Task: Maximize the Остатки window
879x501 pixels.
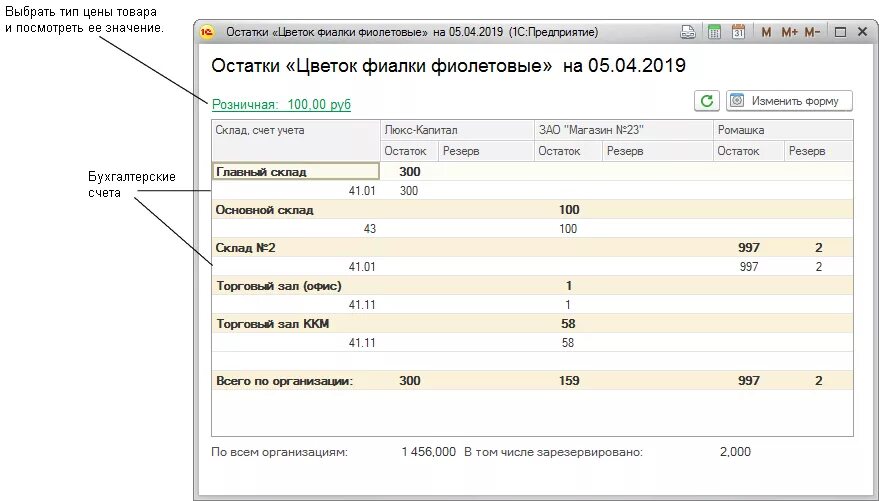Action: coord(840,33)
